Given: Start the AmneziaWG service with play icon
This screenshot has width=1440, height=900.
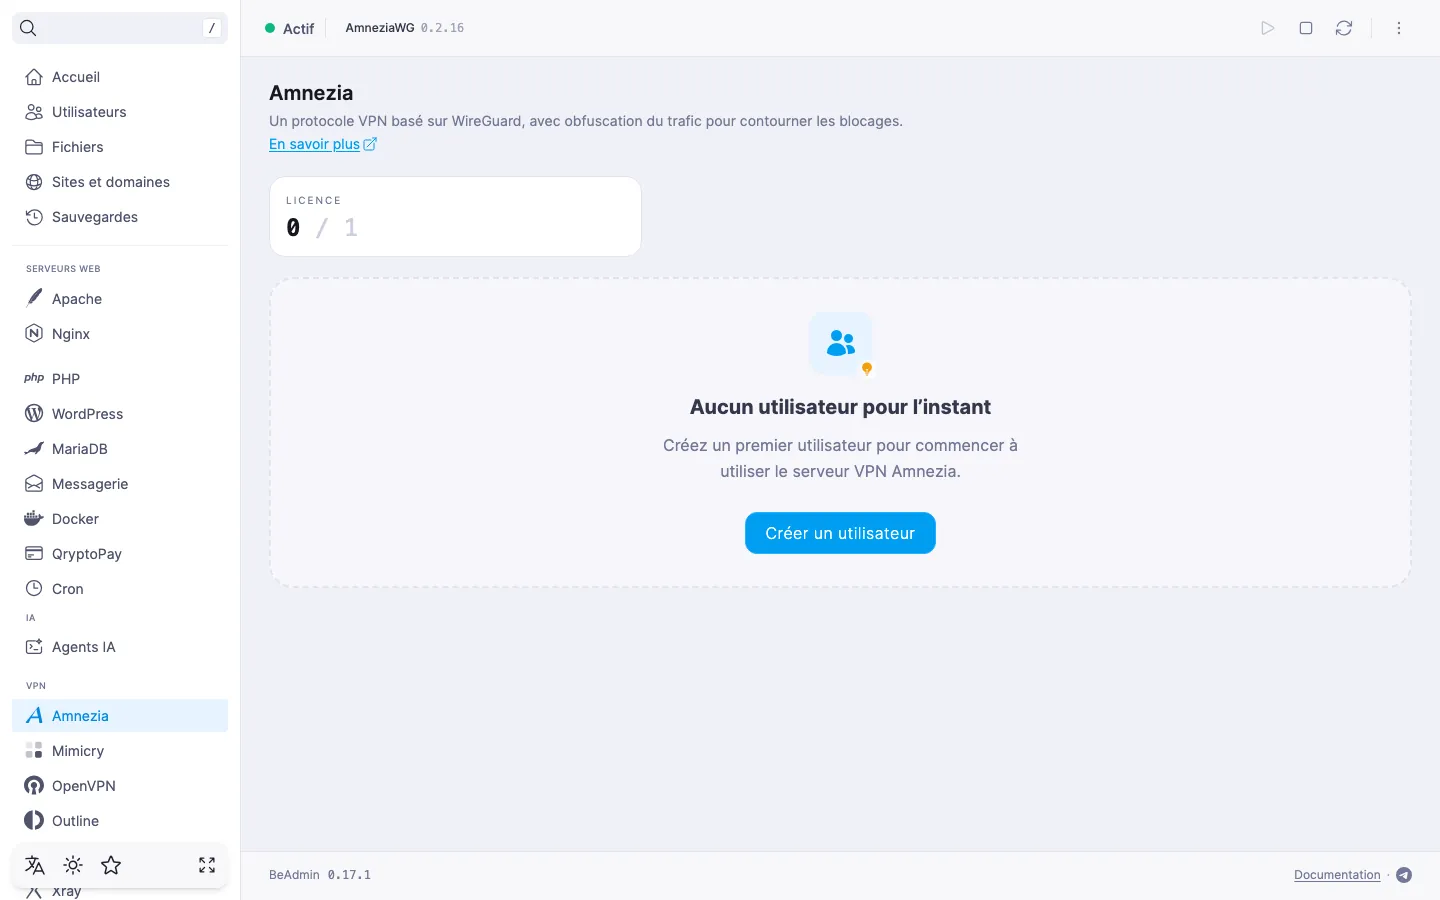Looking at the screenshot, I should click(x=1268, y=28).
